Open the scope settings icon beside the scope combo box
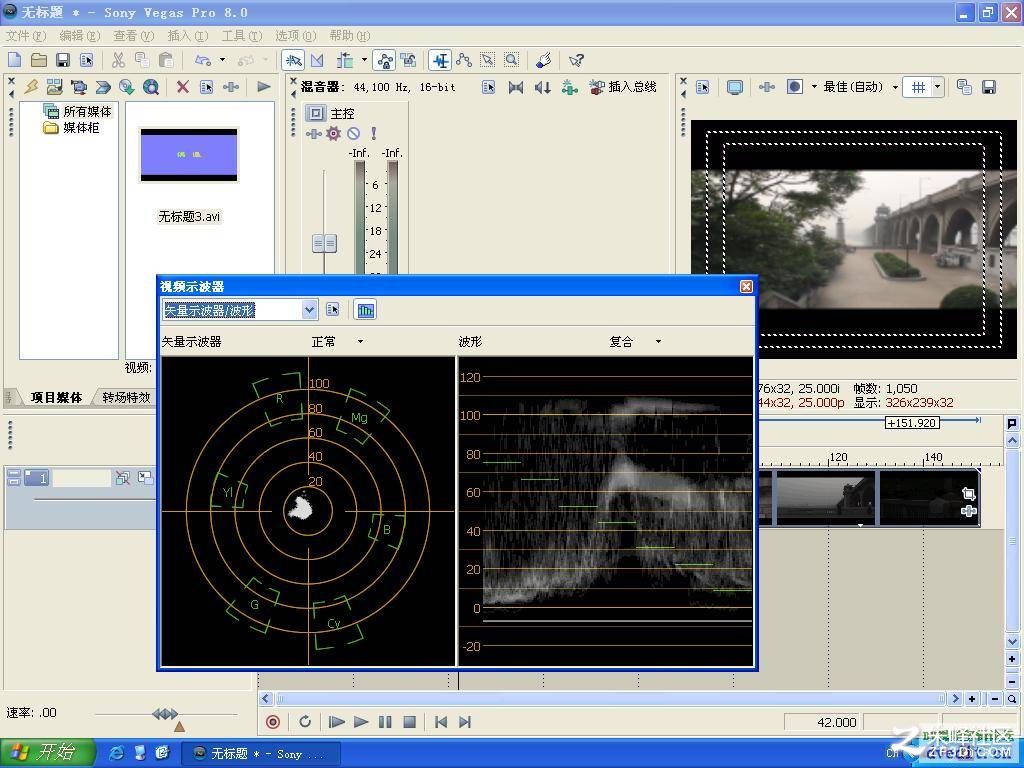The height and width of the screenshot is (768, 1024). (333, 310)
